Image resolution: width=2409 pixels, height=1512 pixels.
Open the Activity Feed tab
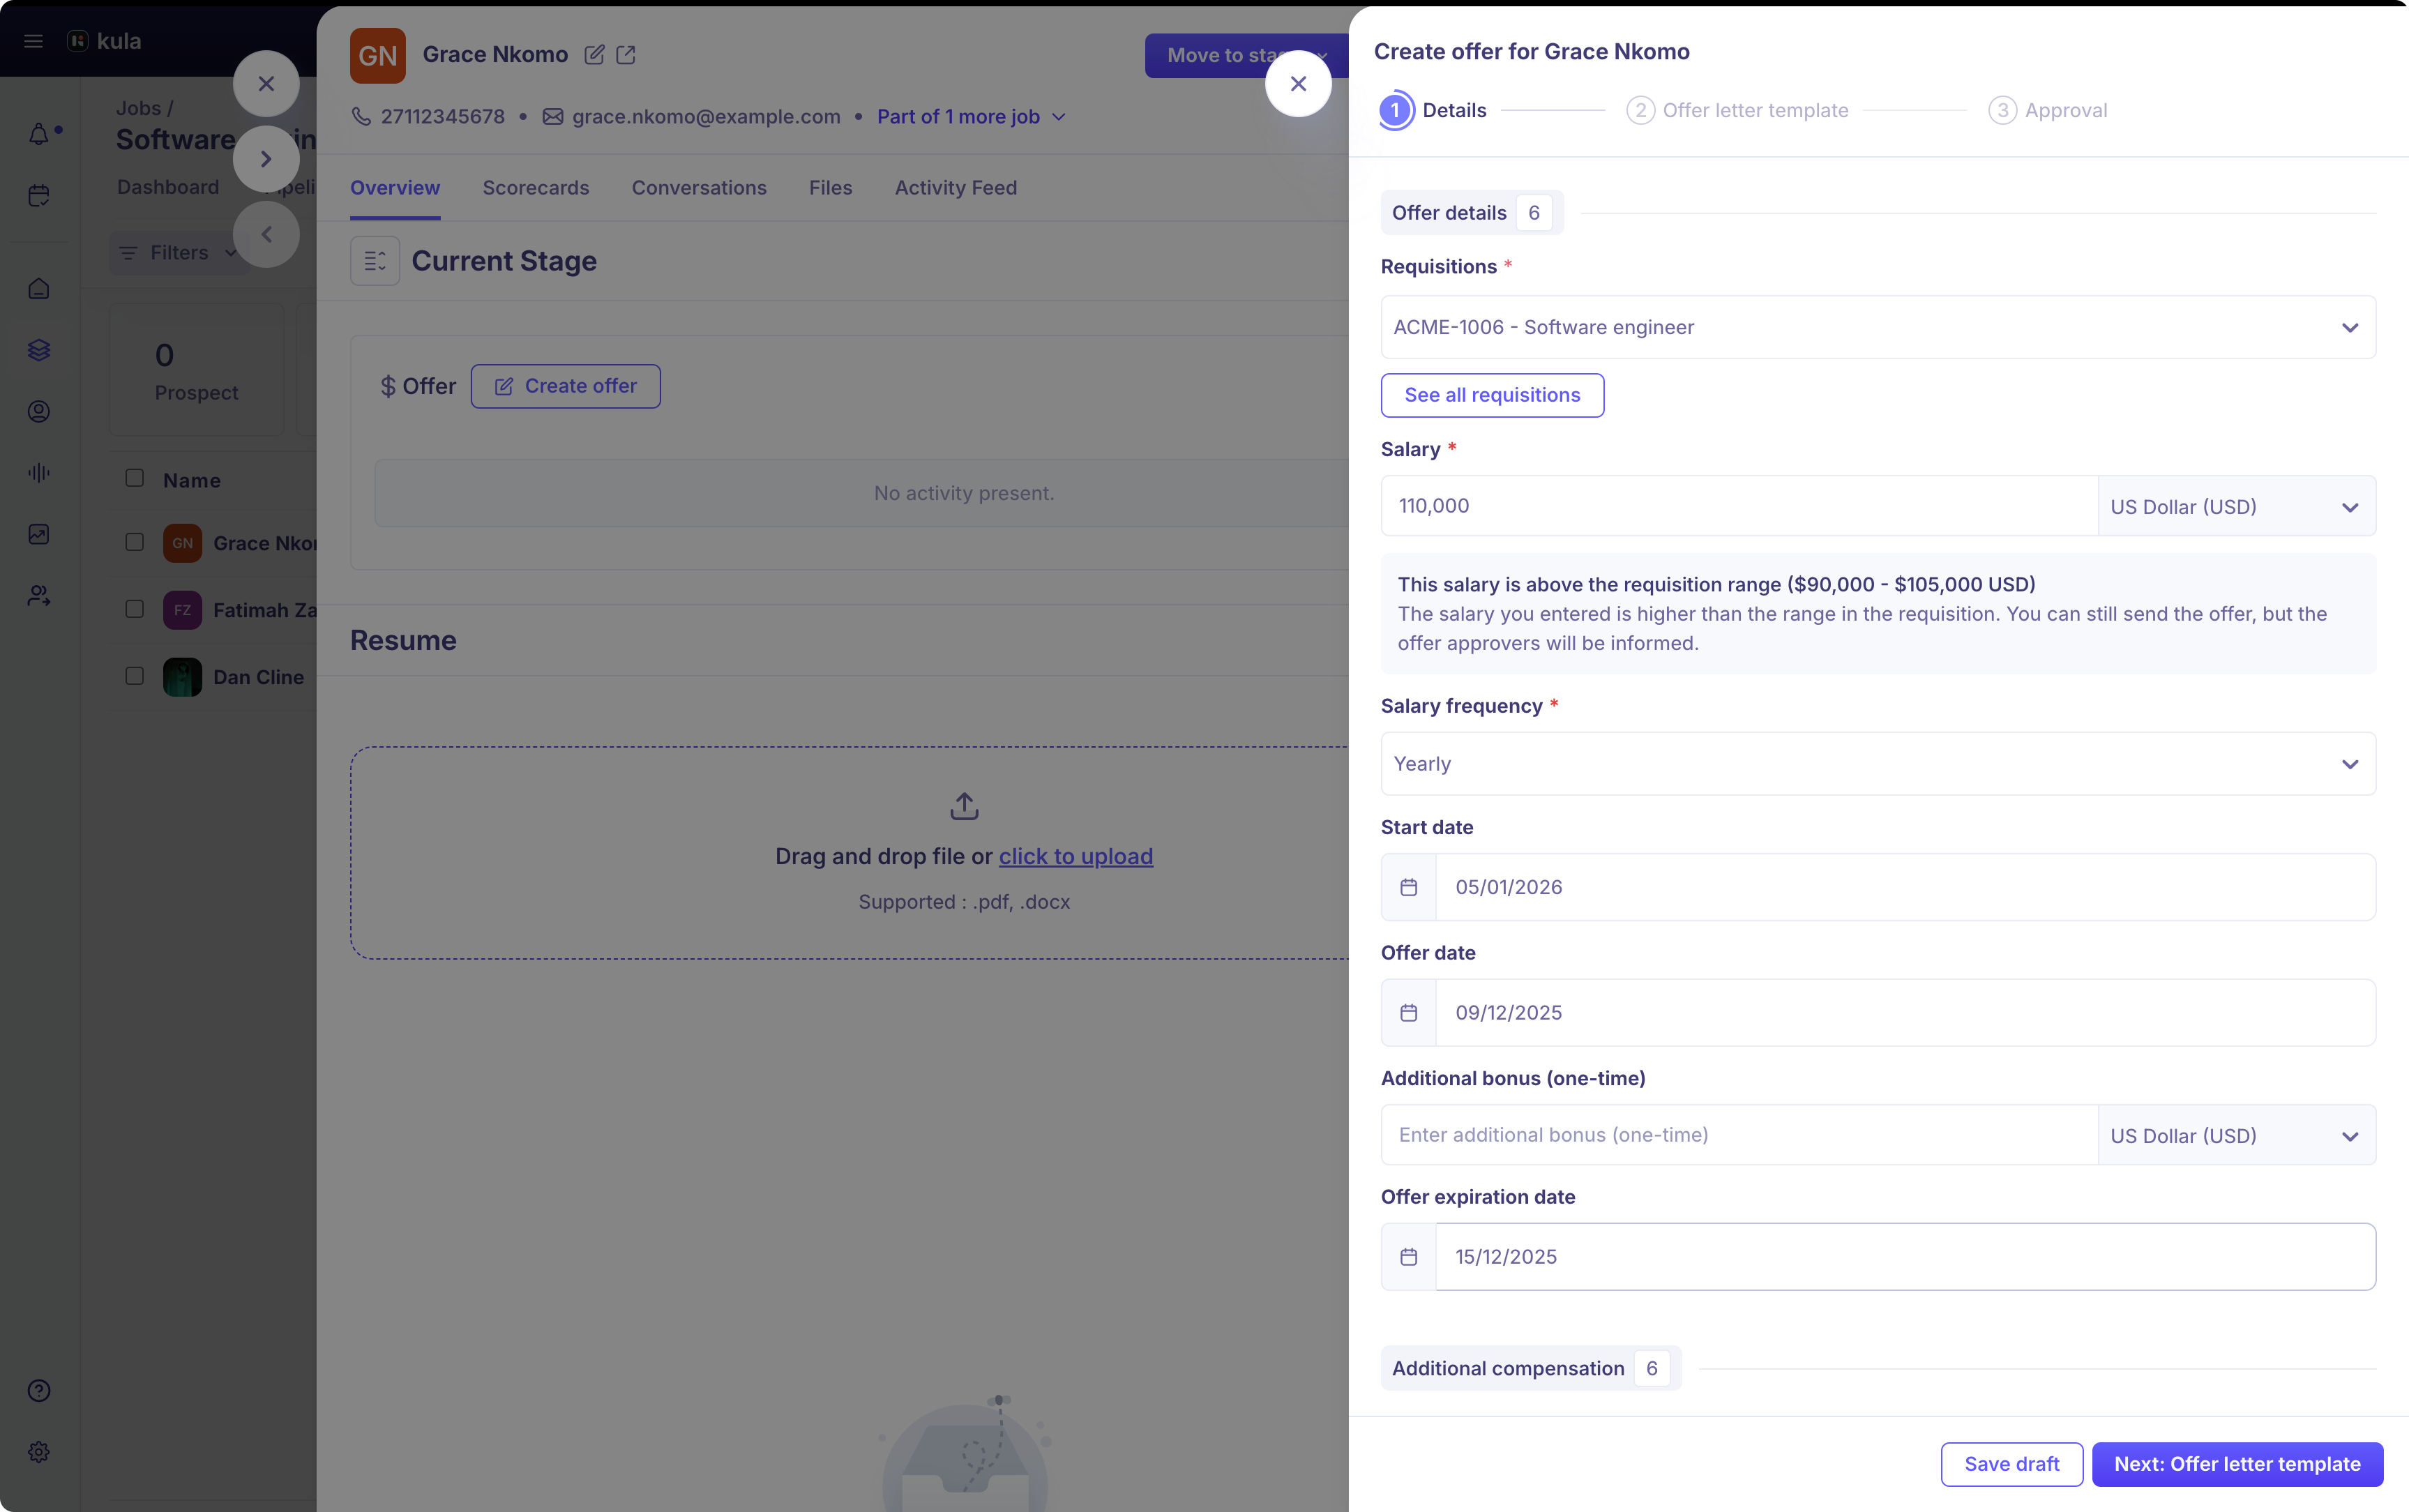(955, 188)
